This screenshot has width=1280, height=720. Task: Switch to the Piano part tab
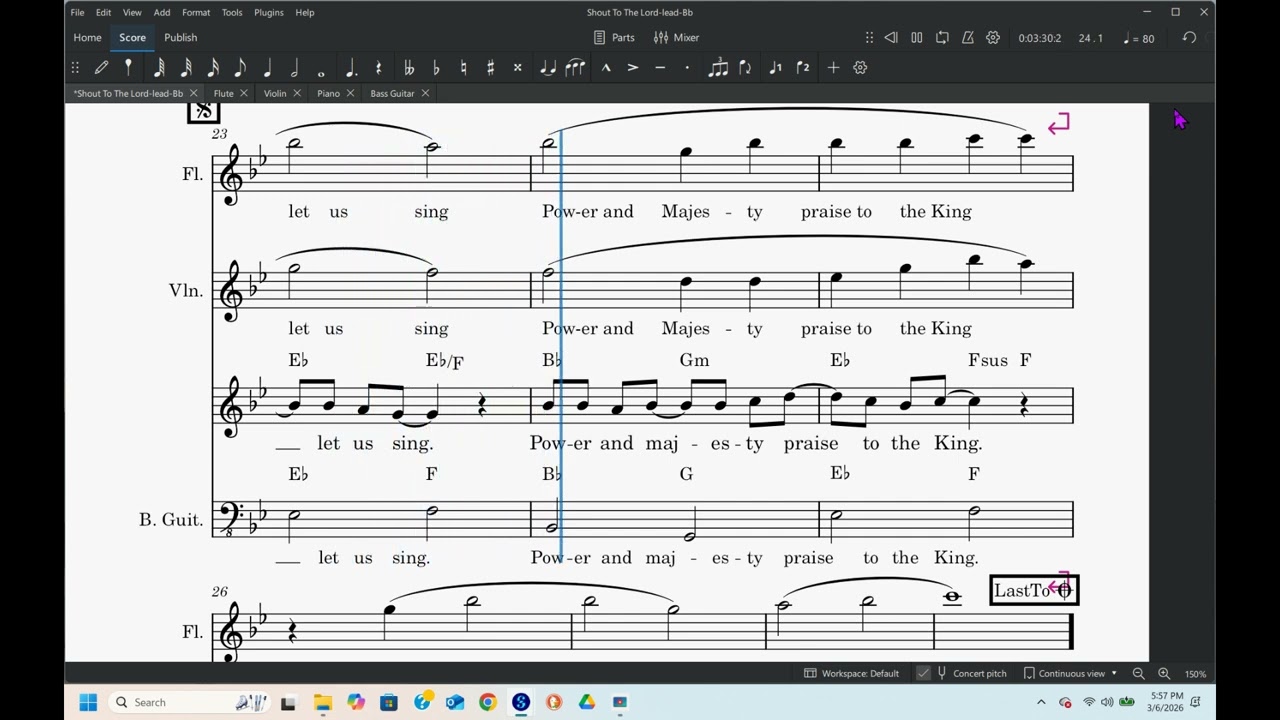(328, 93)
